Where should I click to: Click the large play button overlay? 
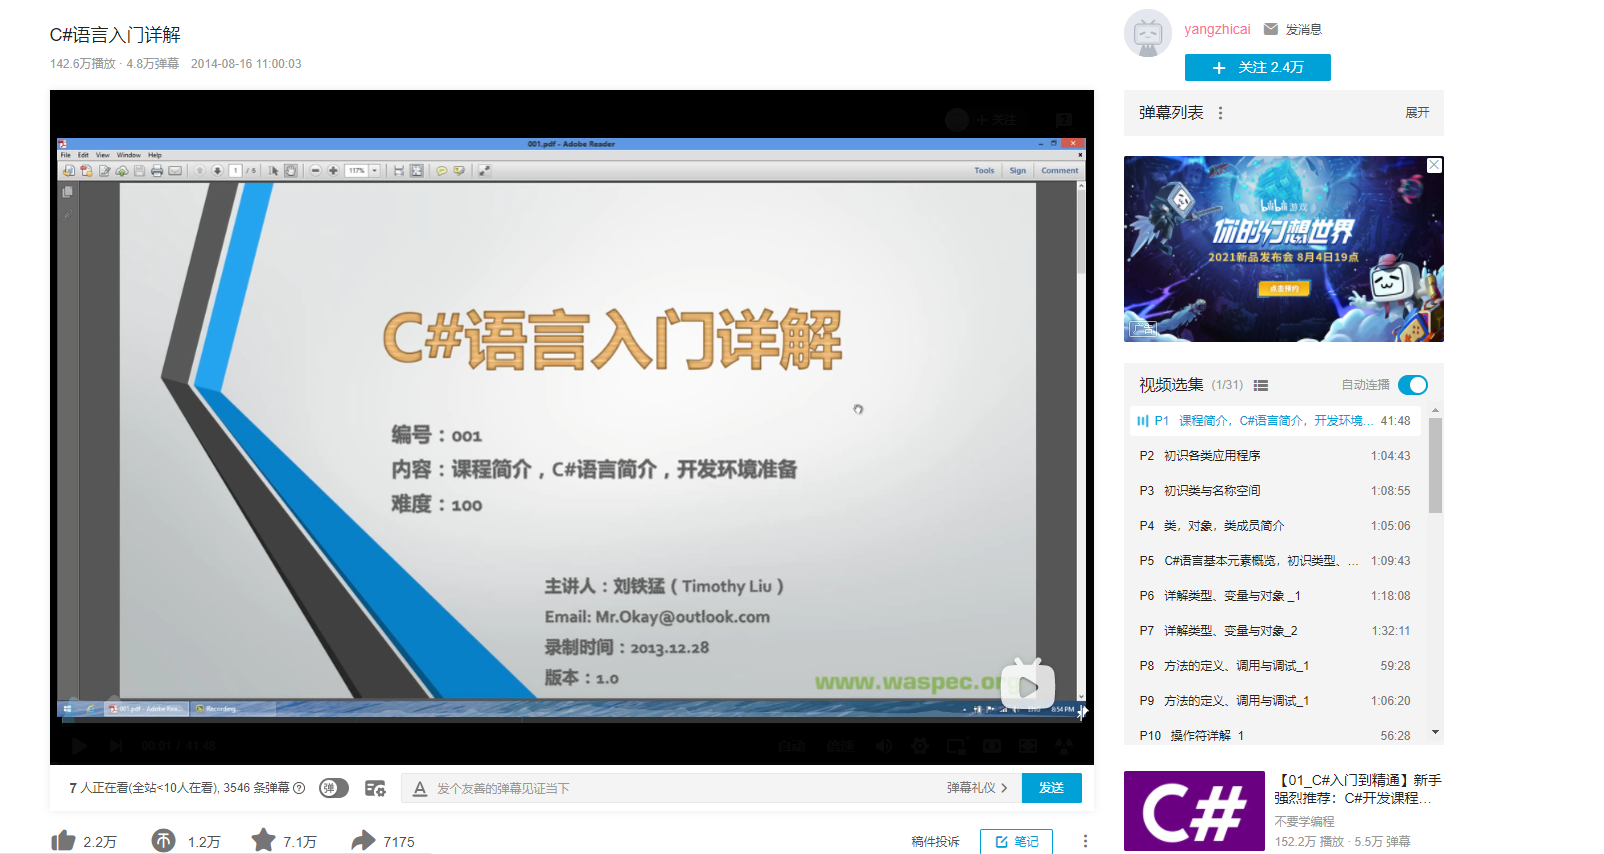click(x=1027, y=686)
